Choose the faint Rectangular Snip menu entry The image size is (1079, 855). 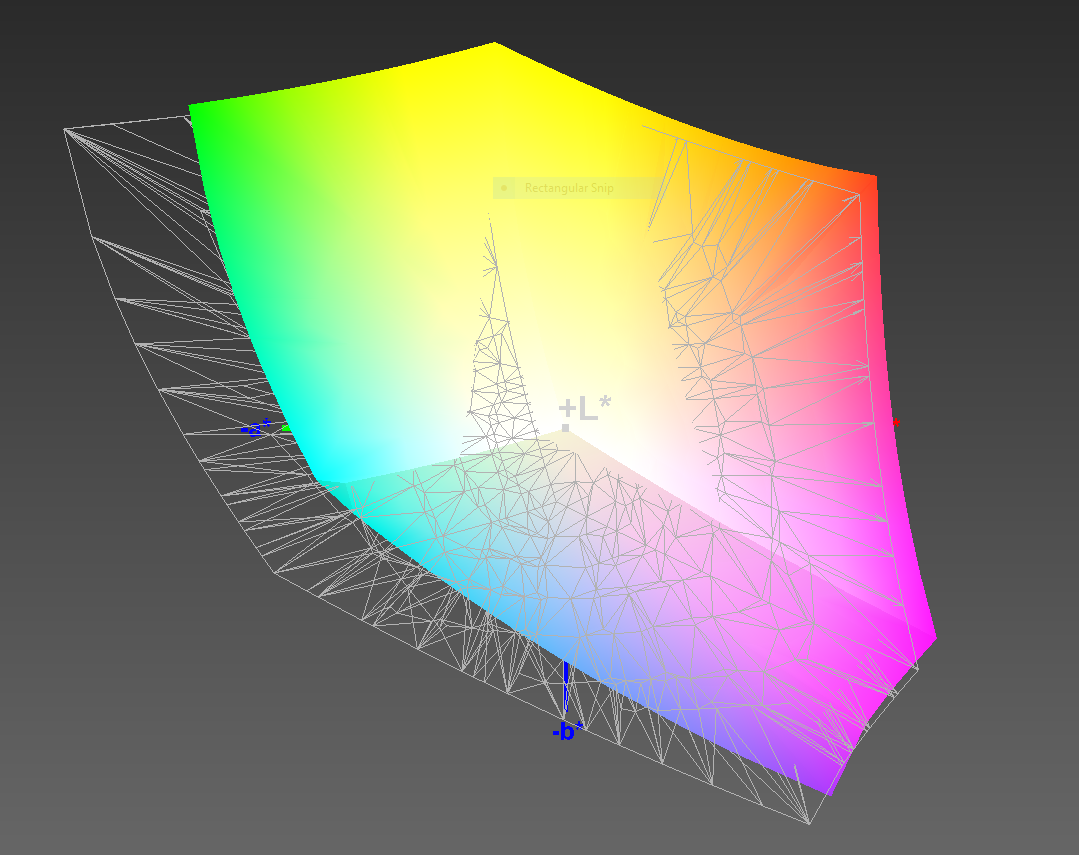pyautogui.click(x=569, y=188)
